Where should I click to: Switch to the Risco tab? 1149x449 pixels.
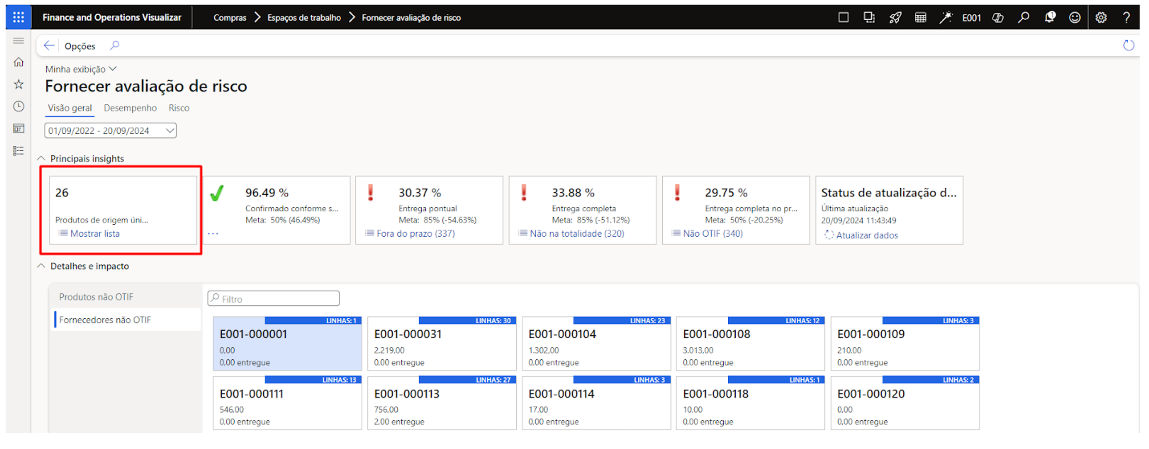[178, 108]
